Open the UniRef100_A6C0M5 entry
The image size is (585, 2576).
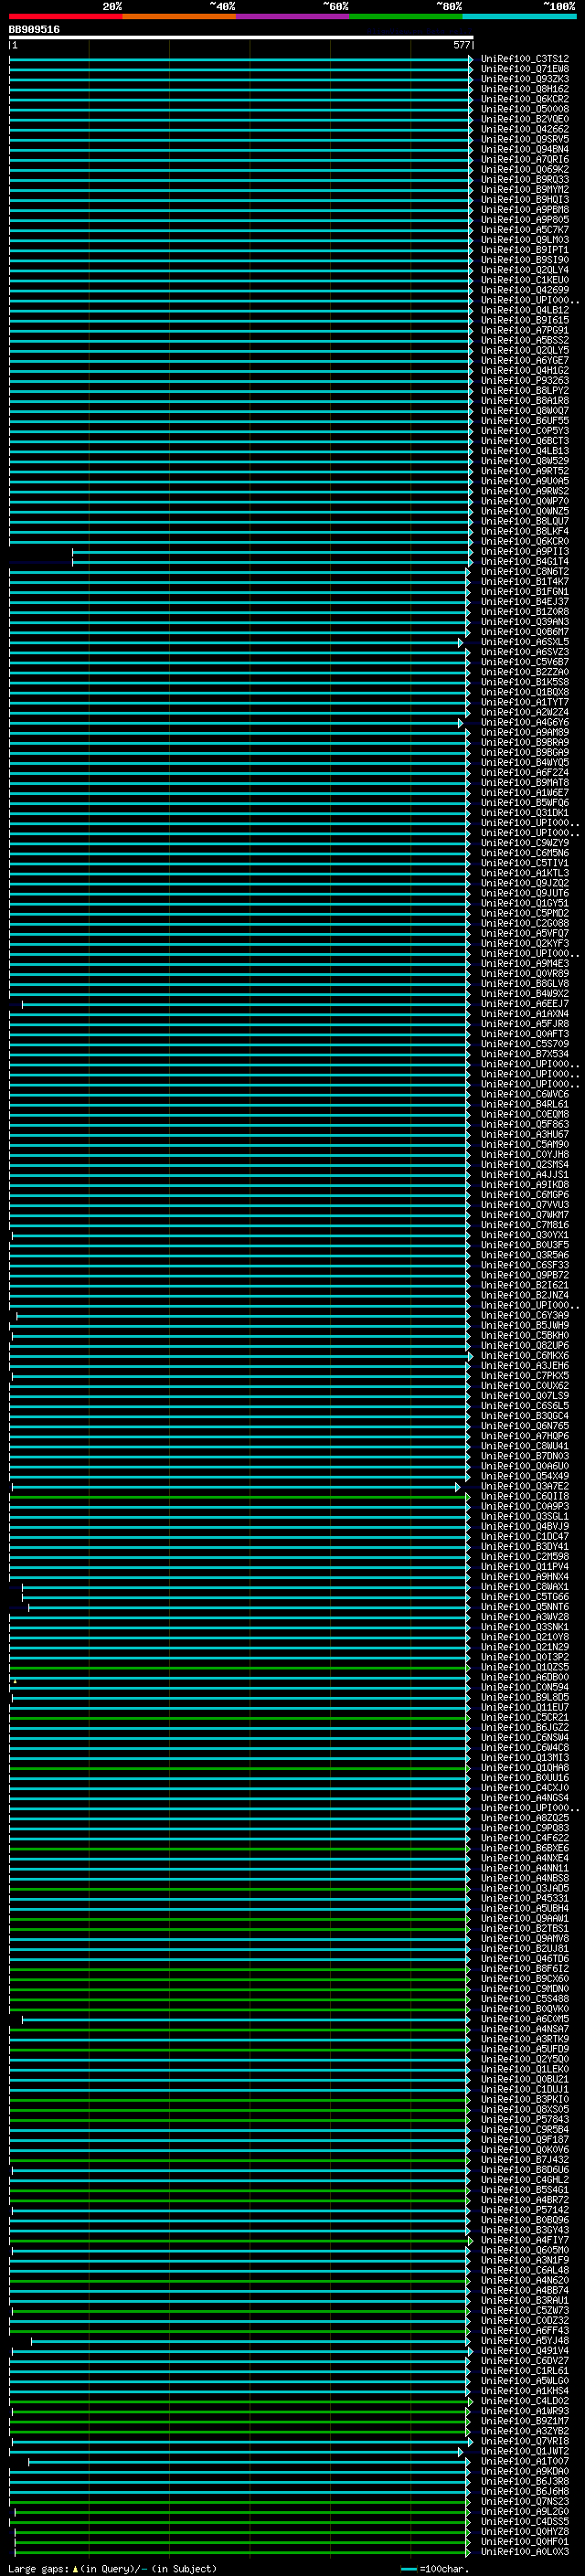525,2019
